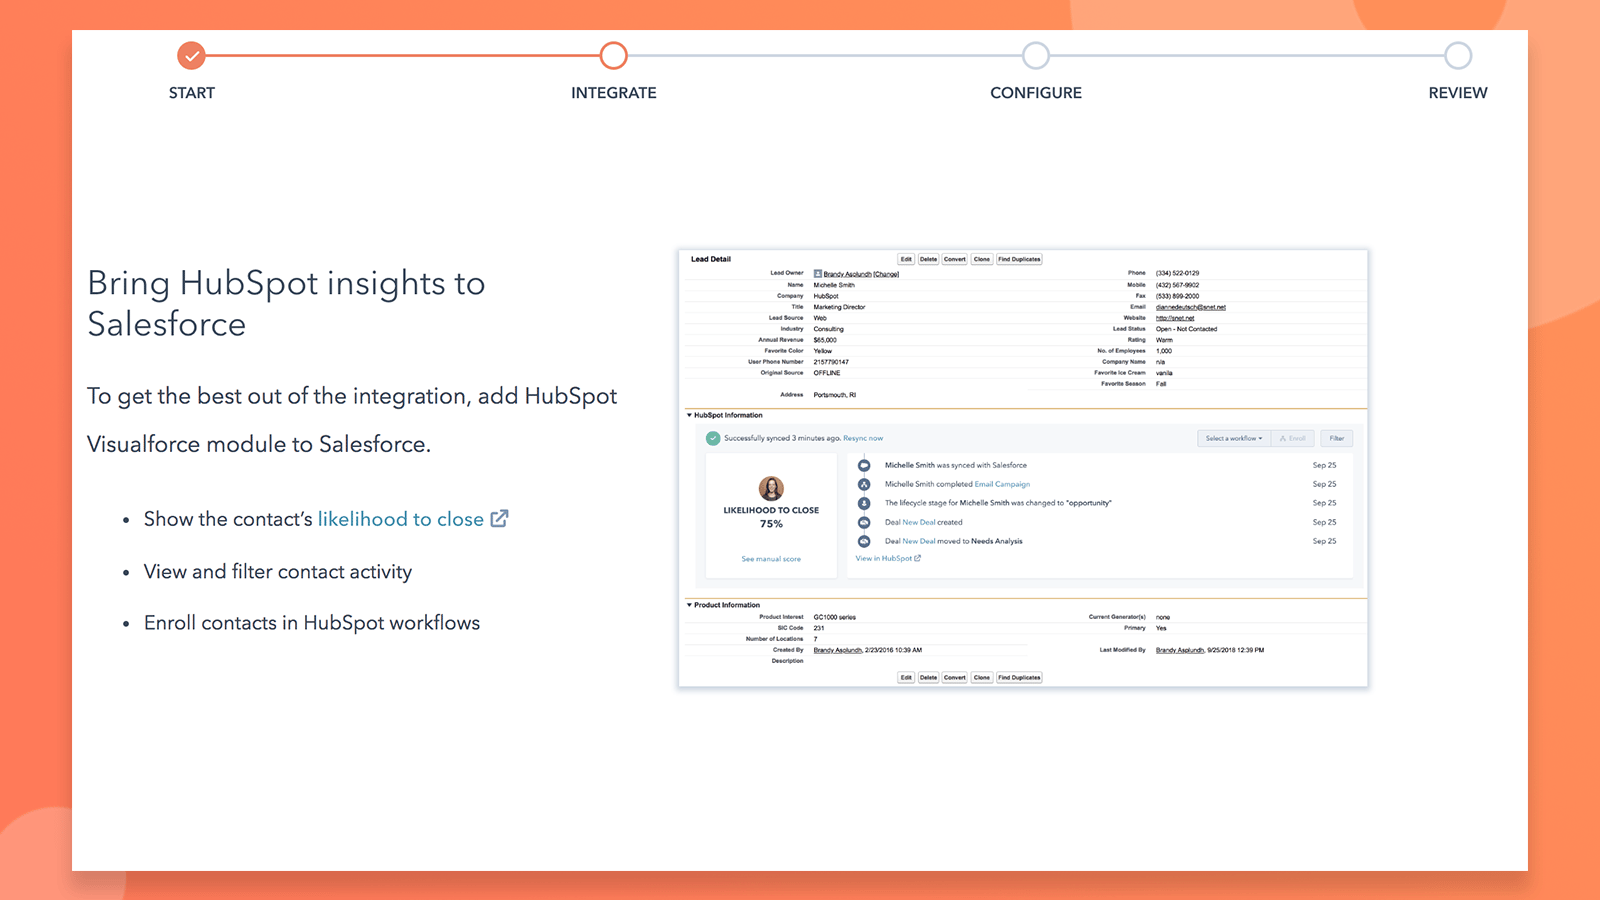Click the 'Marketing Director' title value
1600x900 pixels.
pos(839,307)
